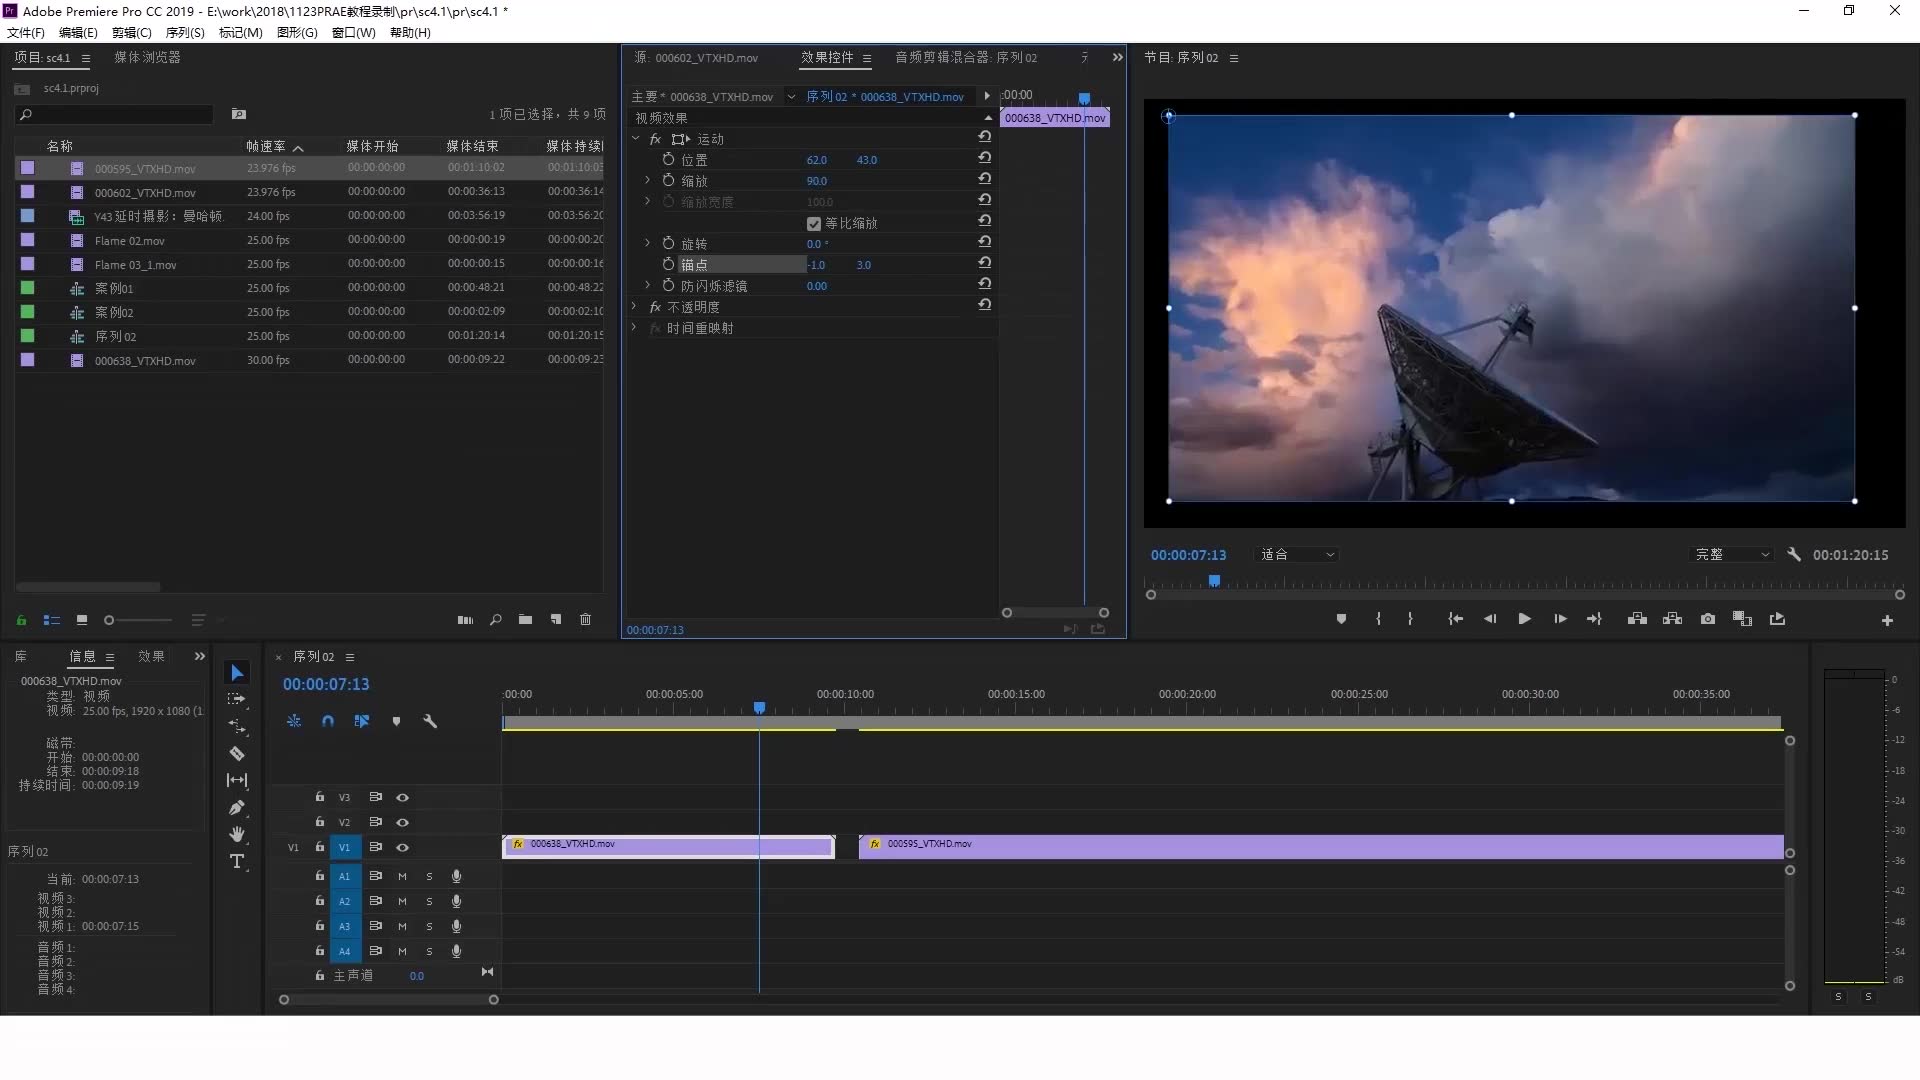Reset the 位置 position parameter
The image size is (1920, 1080).
[x=984, y=158]
